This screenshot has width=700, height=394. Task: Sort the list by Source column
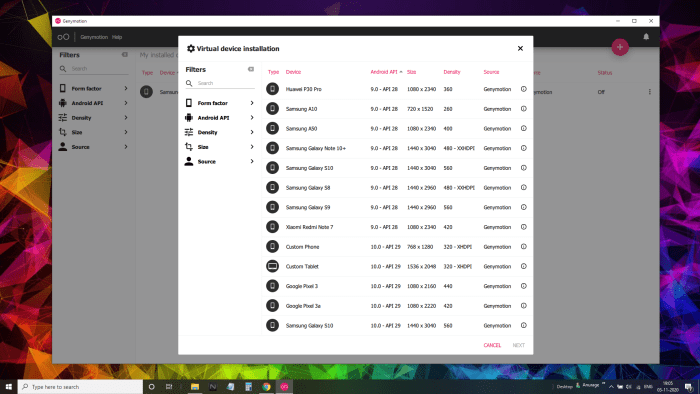coord(491,72)
